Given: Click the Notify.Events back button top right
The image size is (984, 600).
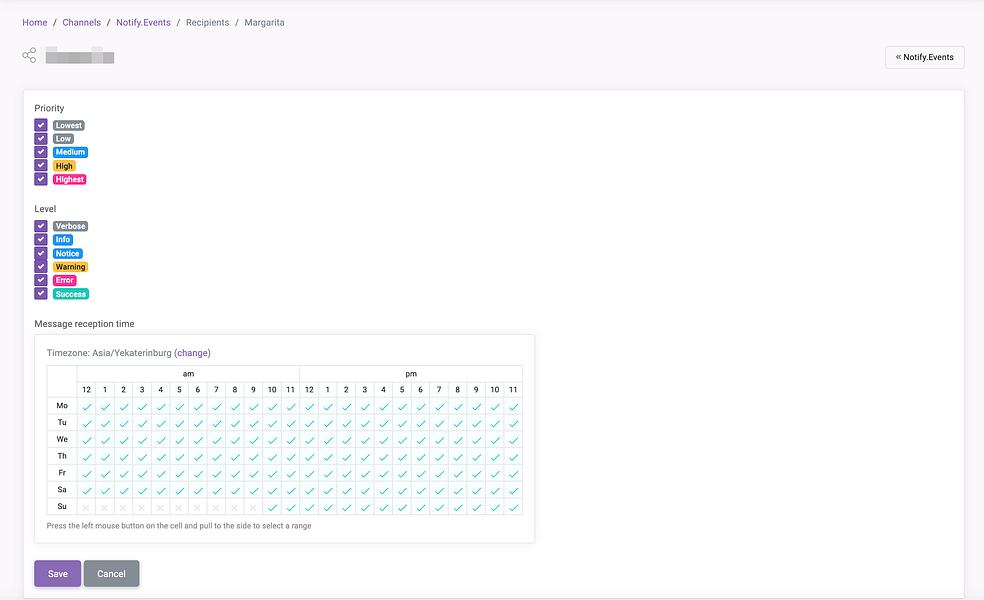Looking at the screenshot, I should click(924, 57).
